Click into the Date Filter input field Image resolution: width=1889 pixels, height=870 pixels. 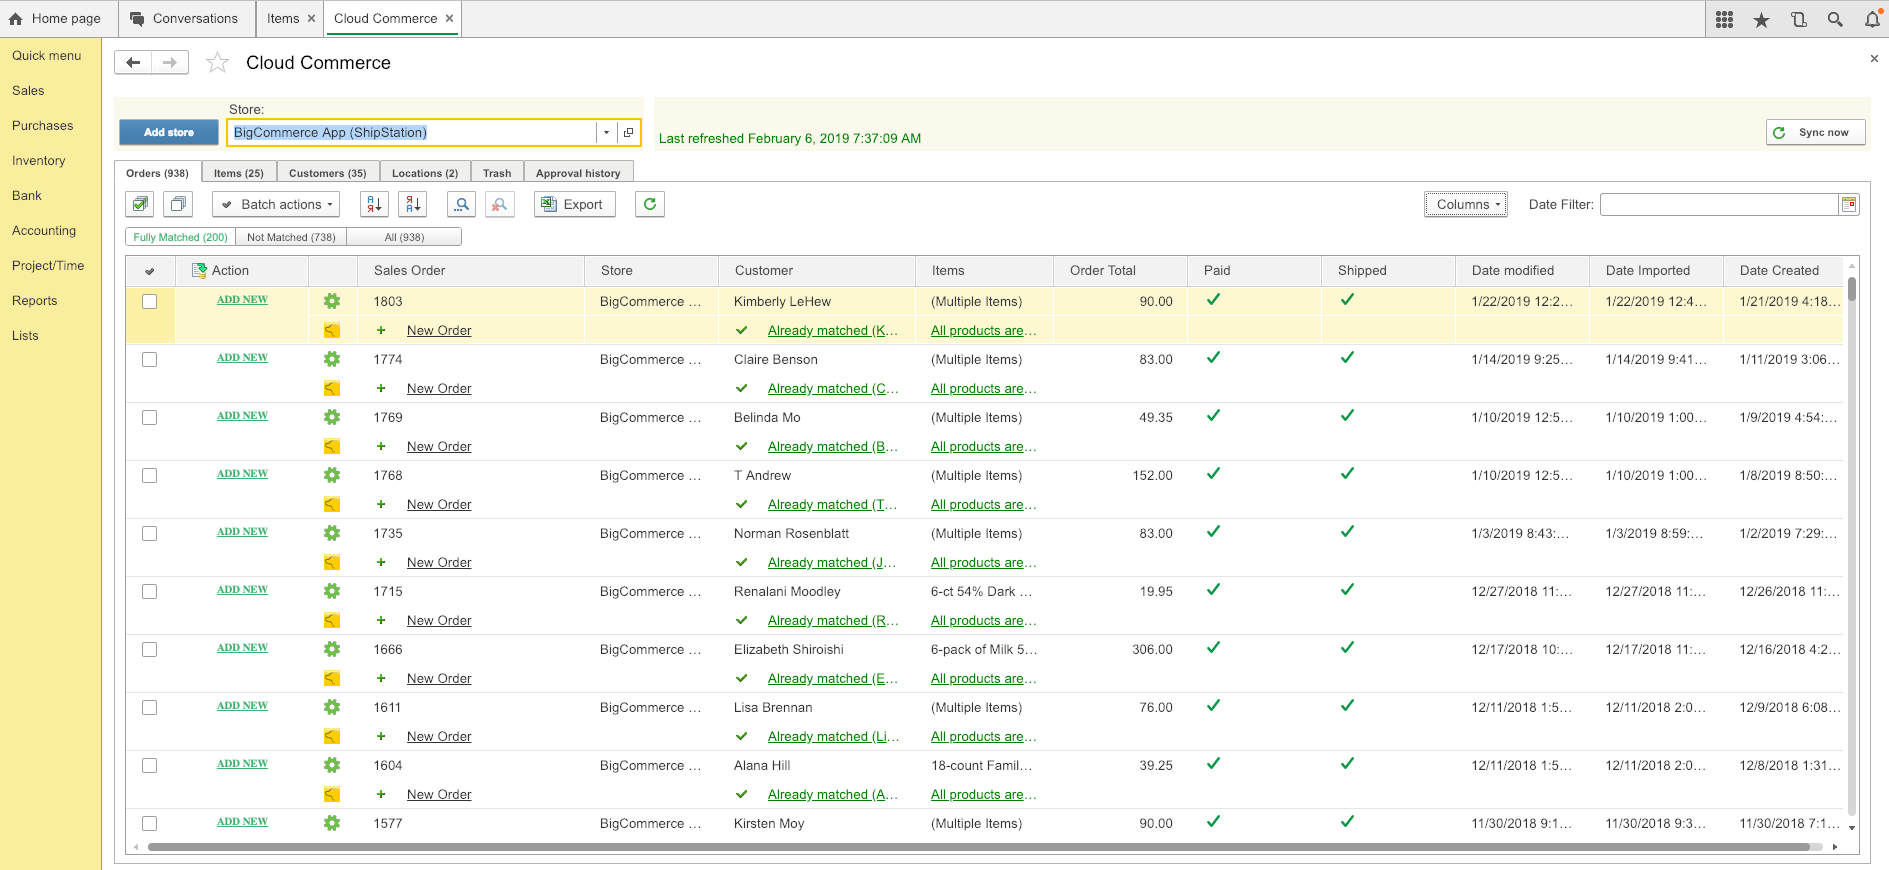point(1718,204)
